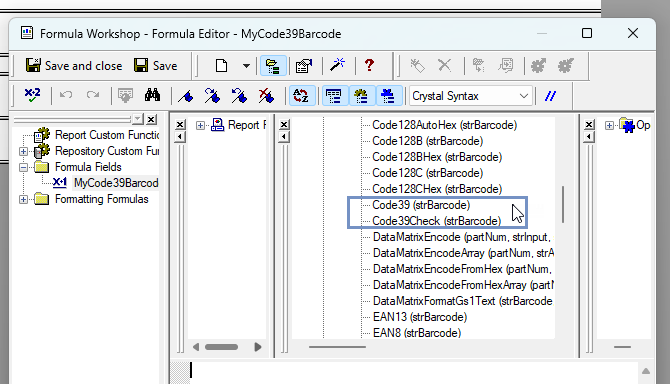Toggle the Workshop Tree button
670x384 pixels.
273,66
